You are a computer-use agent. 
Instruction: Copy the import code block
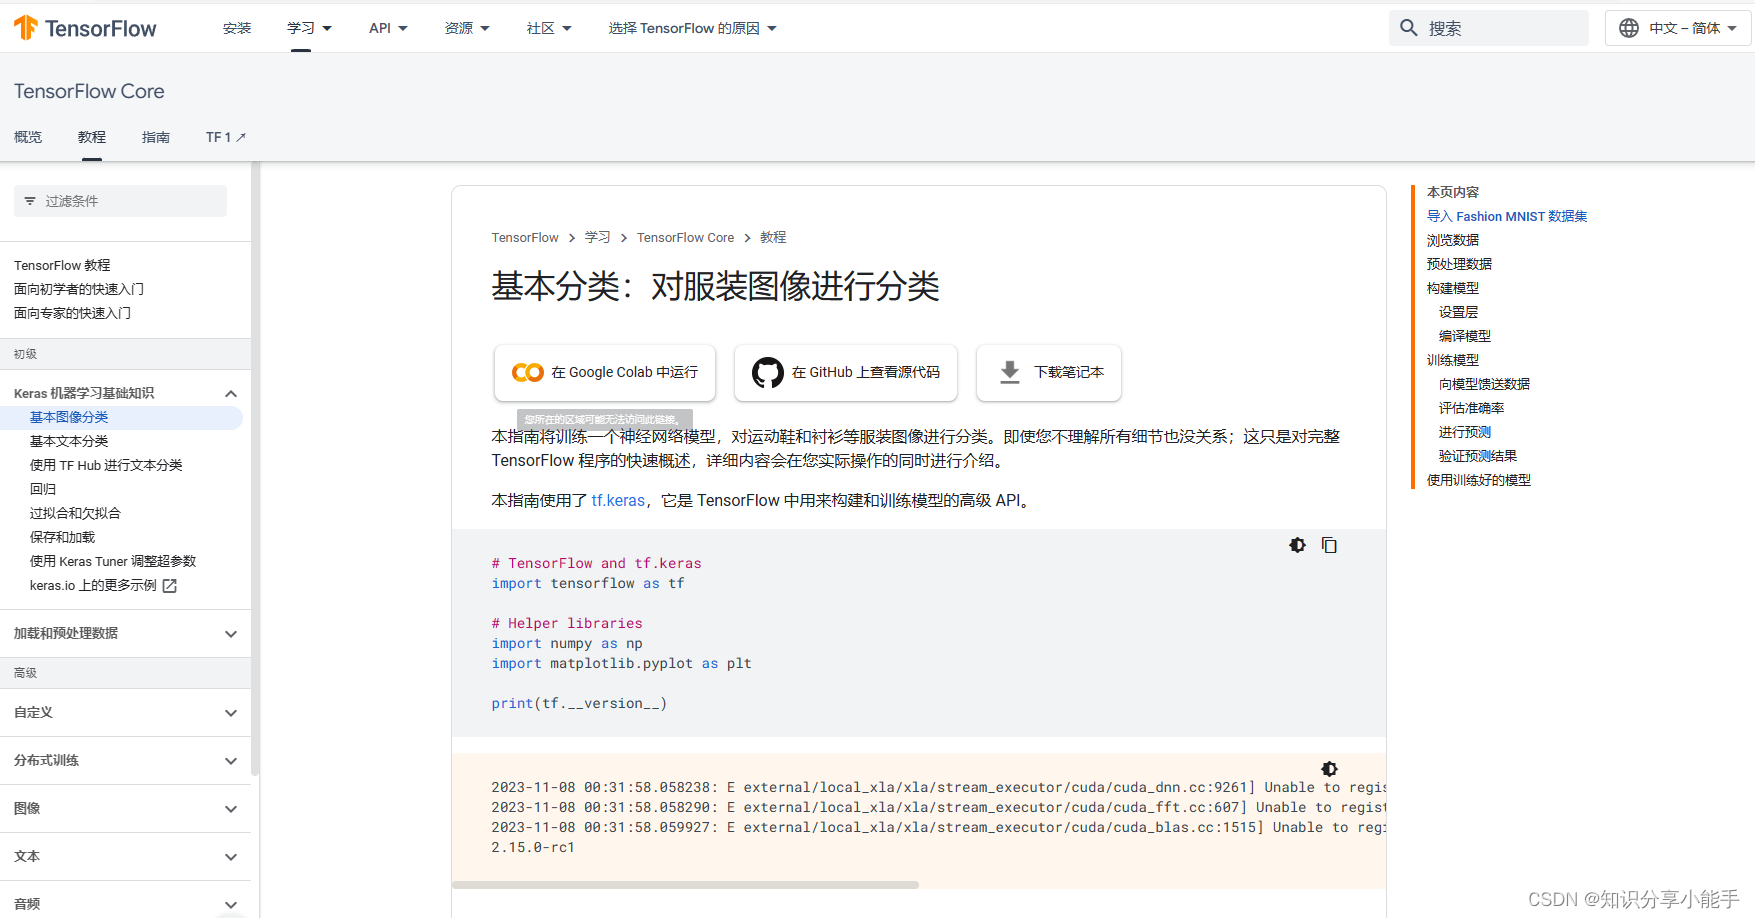pos(1329,545)
